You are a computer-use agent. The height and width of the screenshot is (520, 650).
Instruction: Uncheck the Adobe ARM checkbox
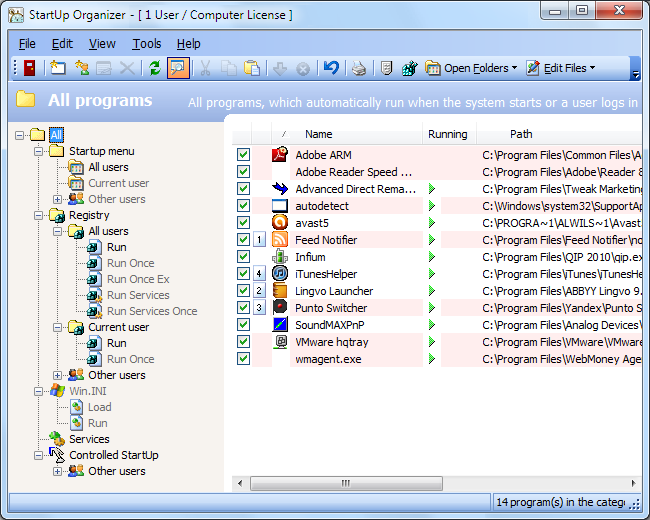tap(243, 155)
